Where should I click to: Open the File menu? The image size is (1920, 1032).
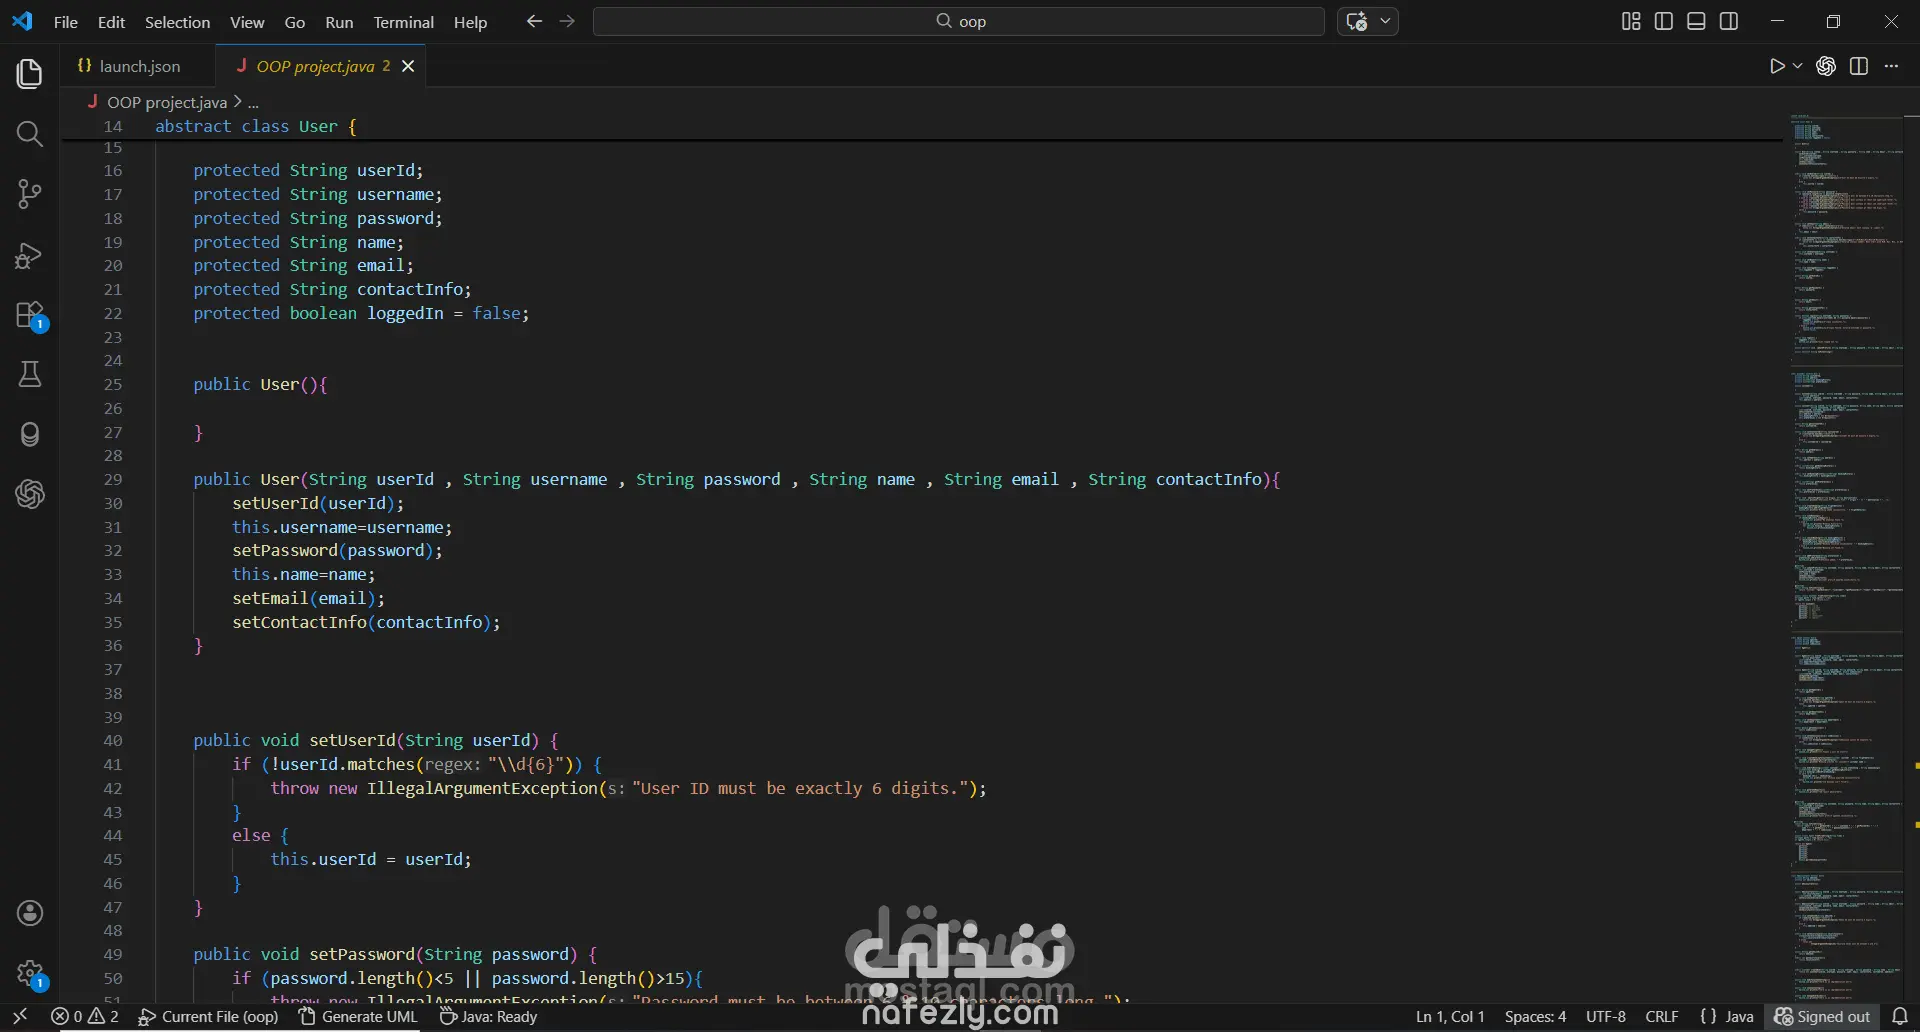point(66,22)
